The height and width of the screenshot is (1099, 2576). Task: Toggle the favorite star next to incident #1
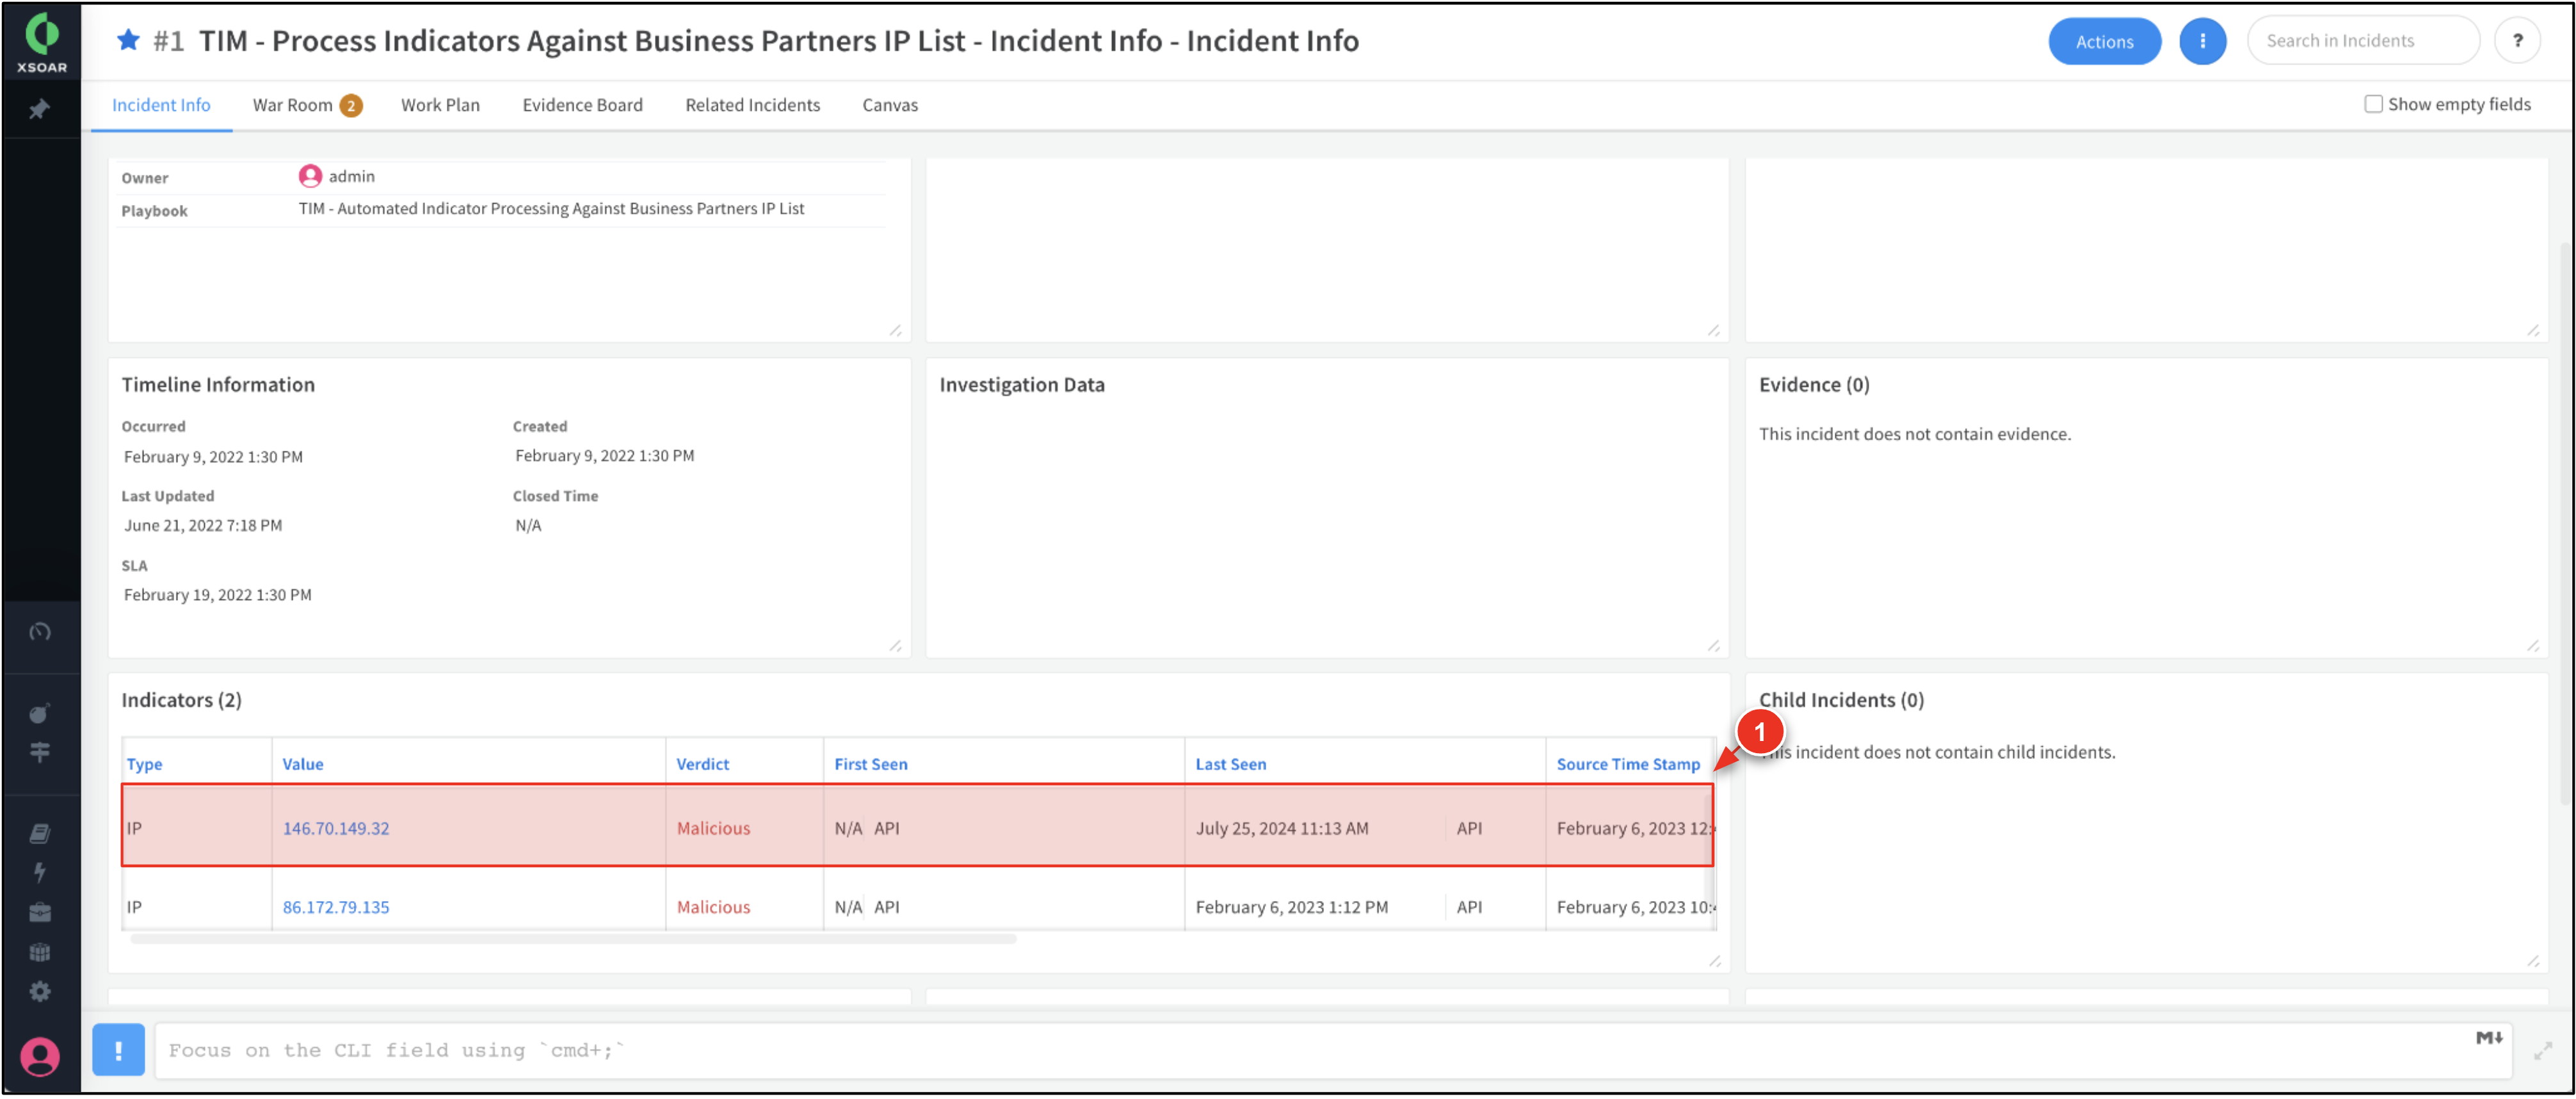(x=128, y=40)
